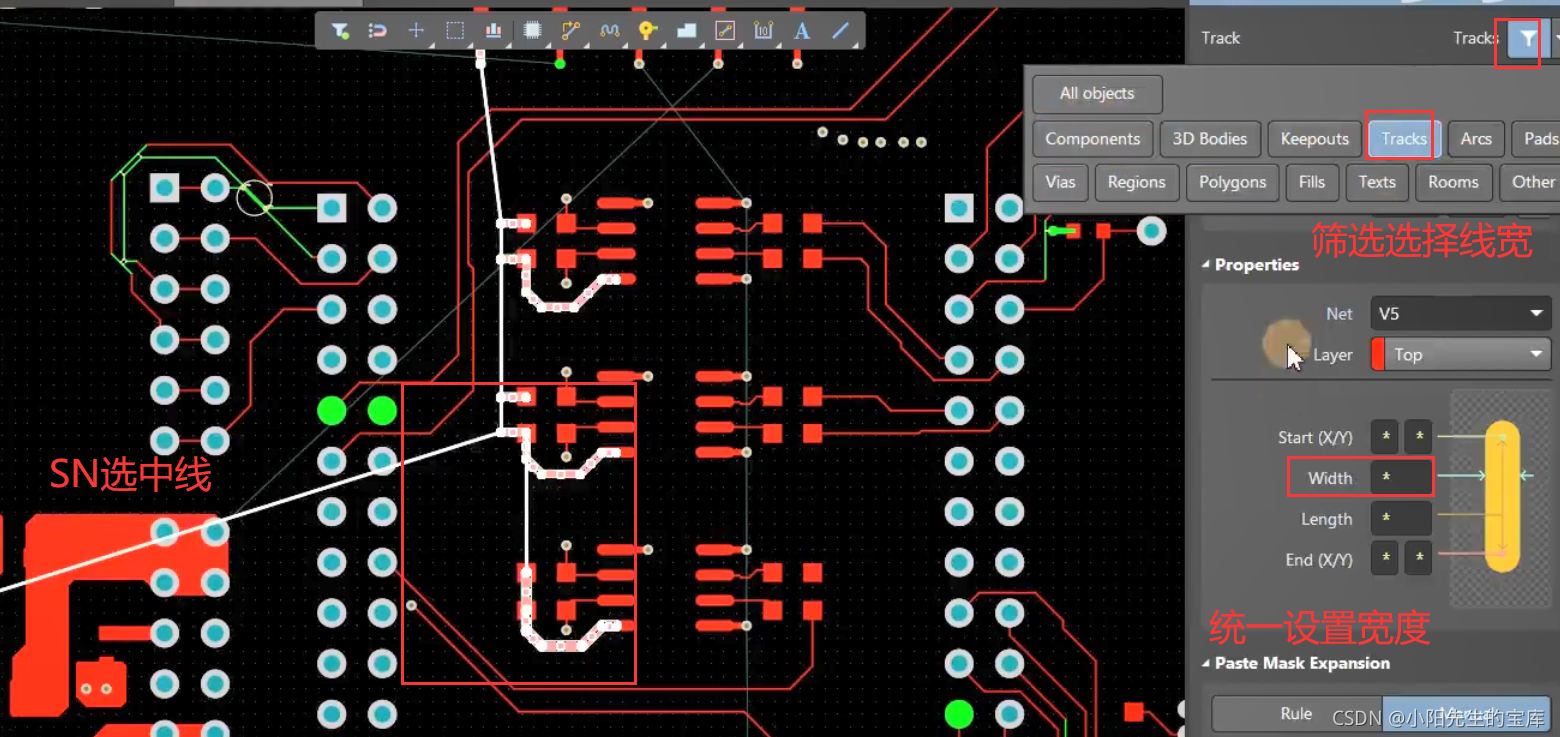Click the Length value field
This screenshot has height=737, width=1560.
click(1401, 519)
